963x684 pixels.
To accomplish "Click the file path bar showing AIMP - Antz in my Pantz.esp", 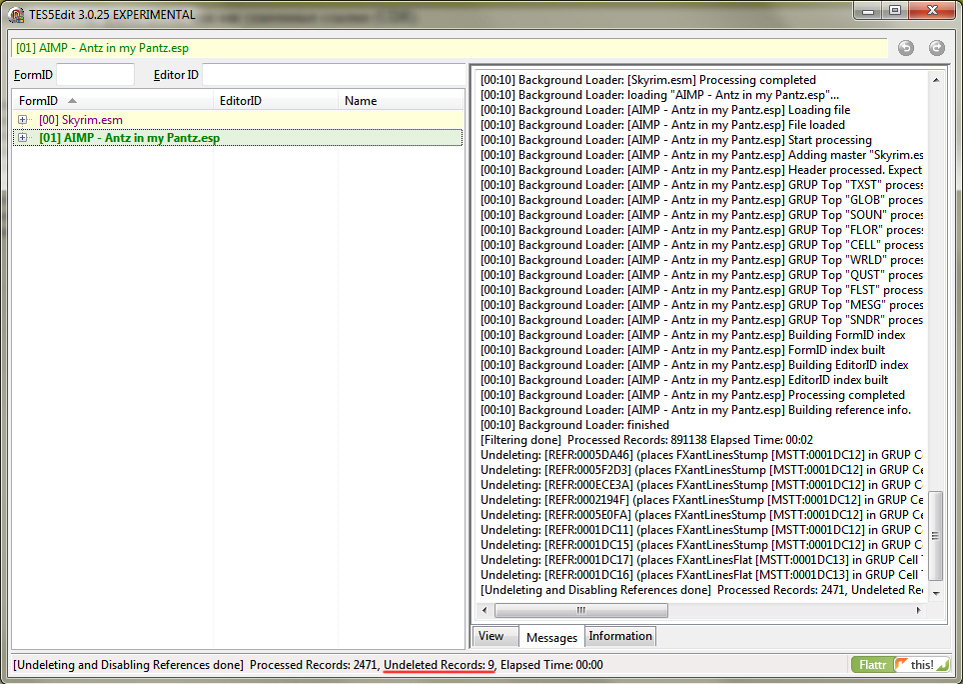I will [x=449, y=48].
